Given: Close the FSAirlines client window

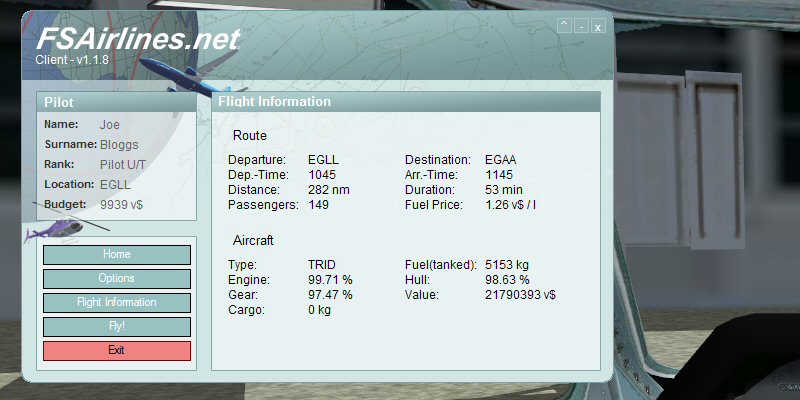Looking at the screenshot, I should pos(598,26).
